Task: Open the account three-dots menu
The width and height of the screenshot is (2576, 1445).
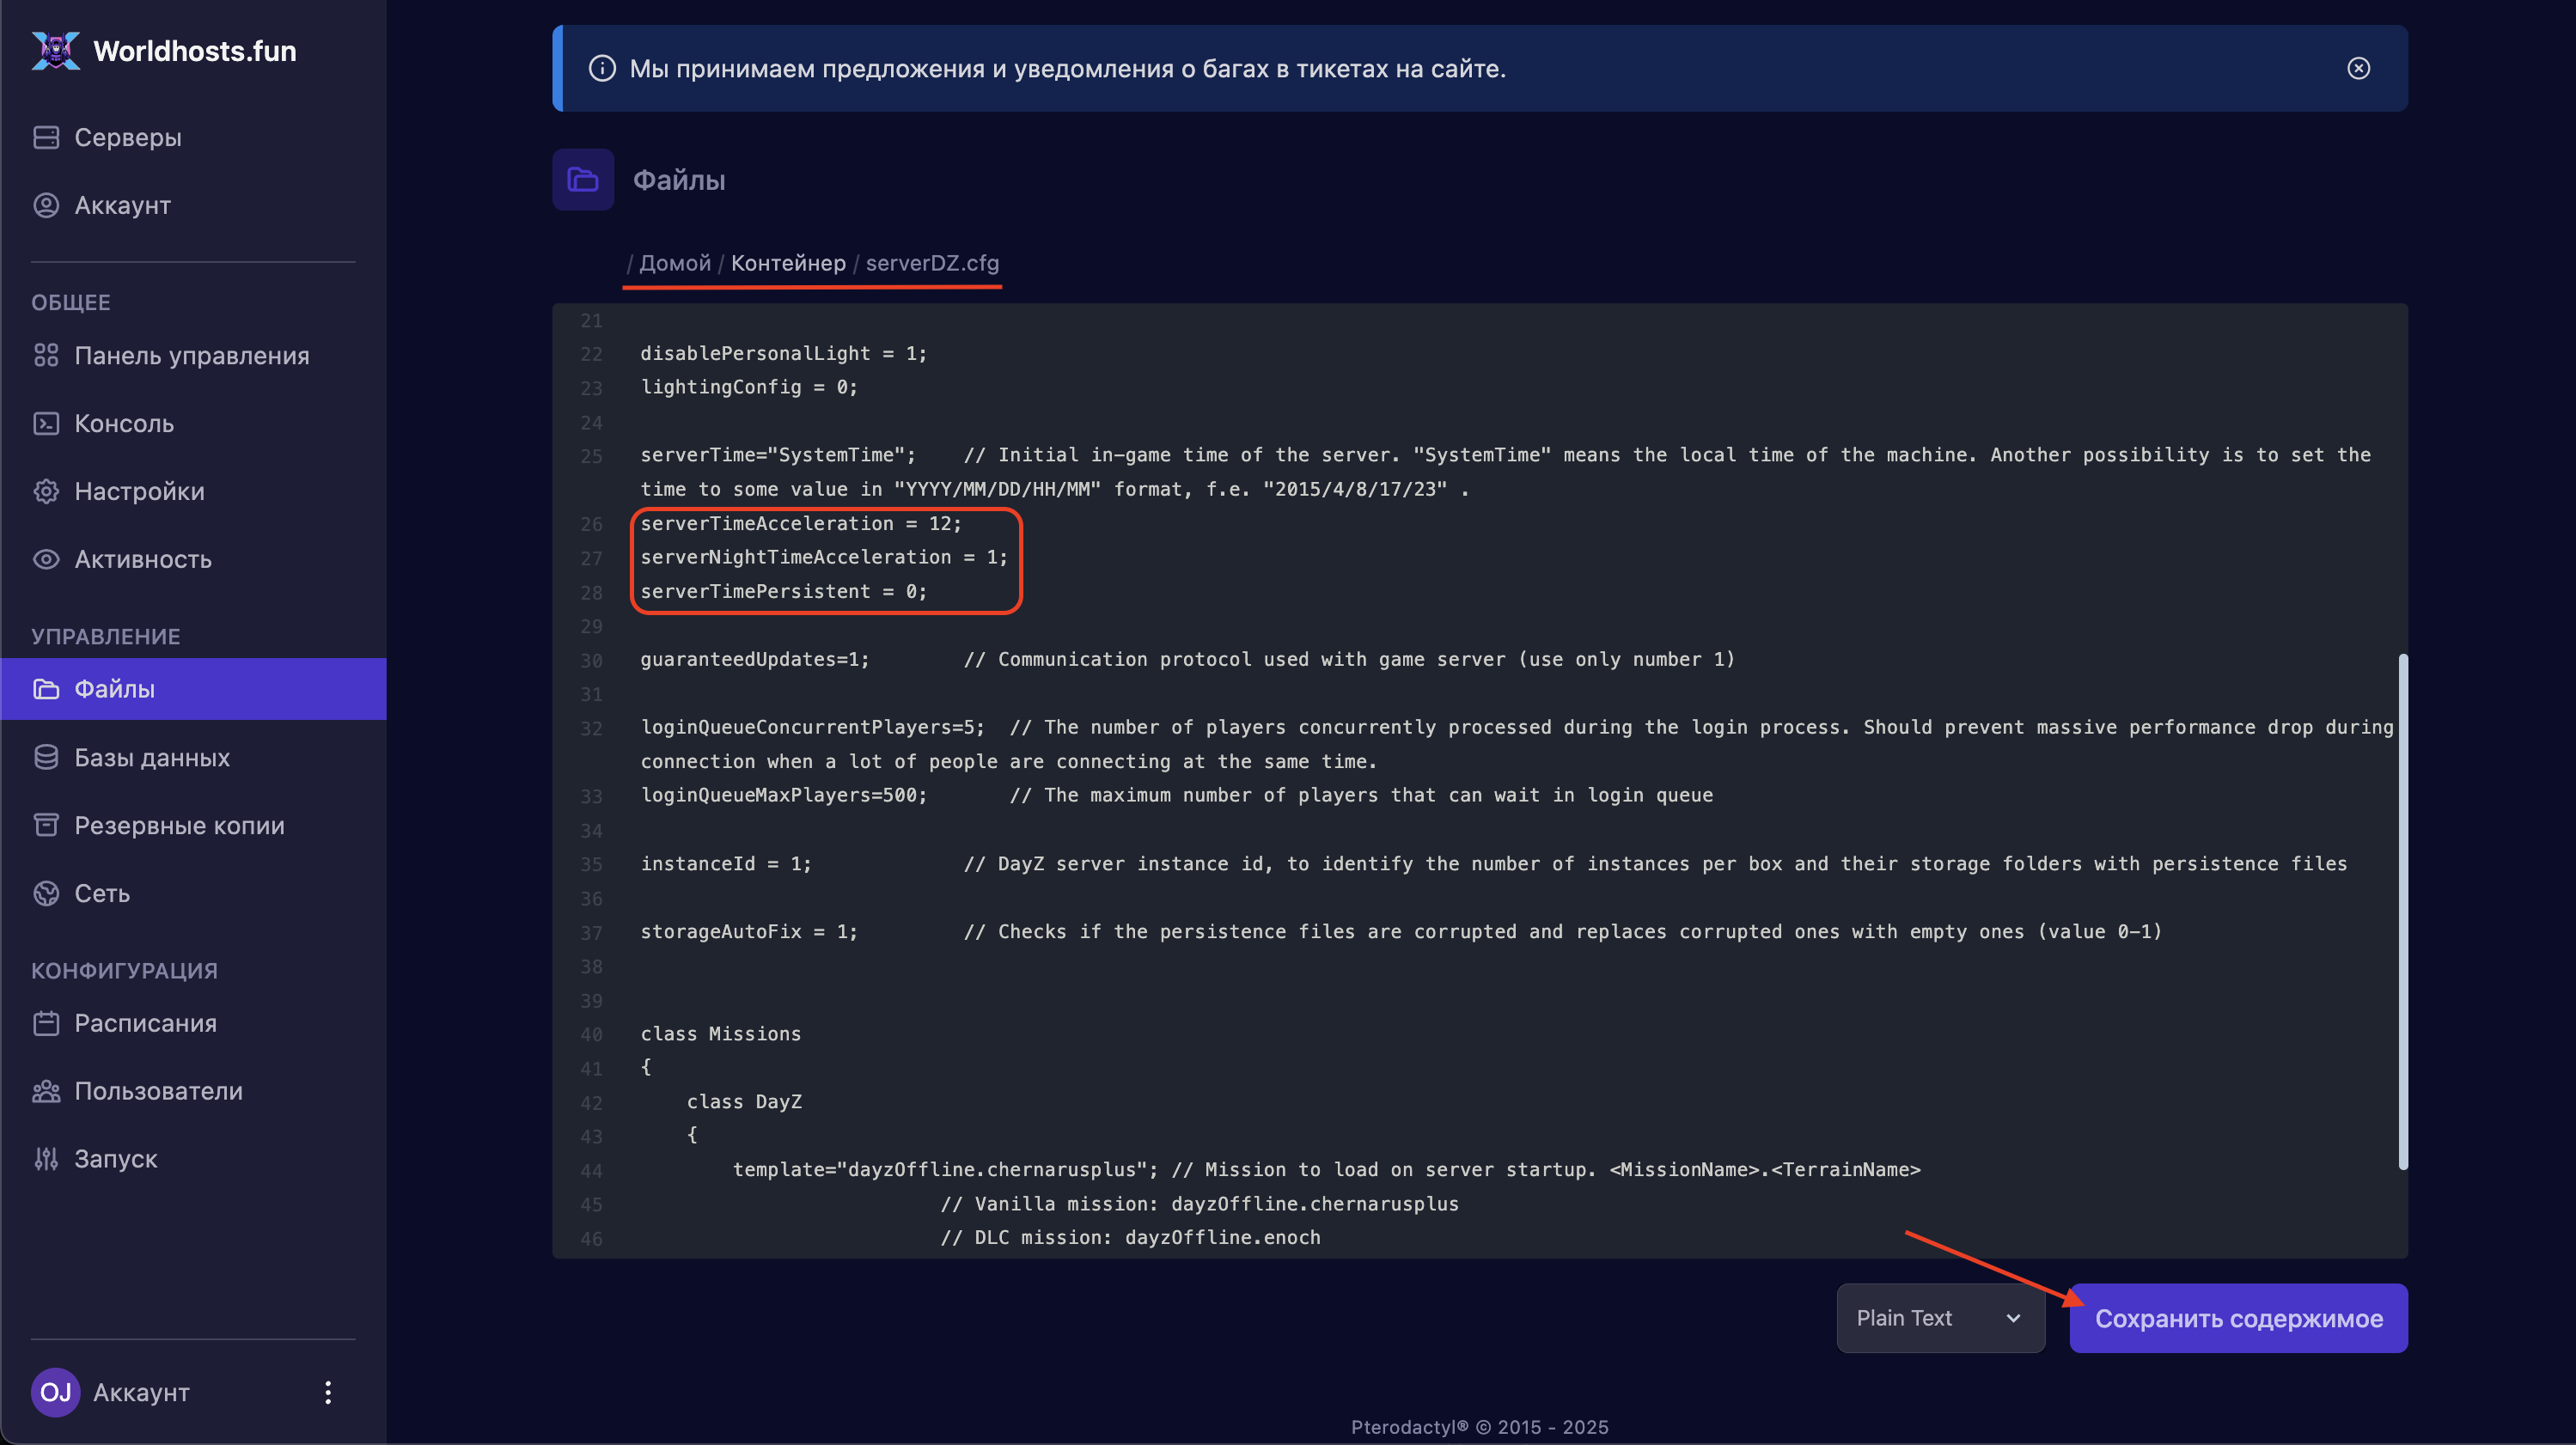Action: 328,1392
